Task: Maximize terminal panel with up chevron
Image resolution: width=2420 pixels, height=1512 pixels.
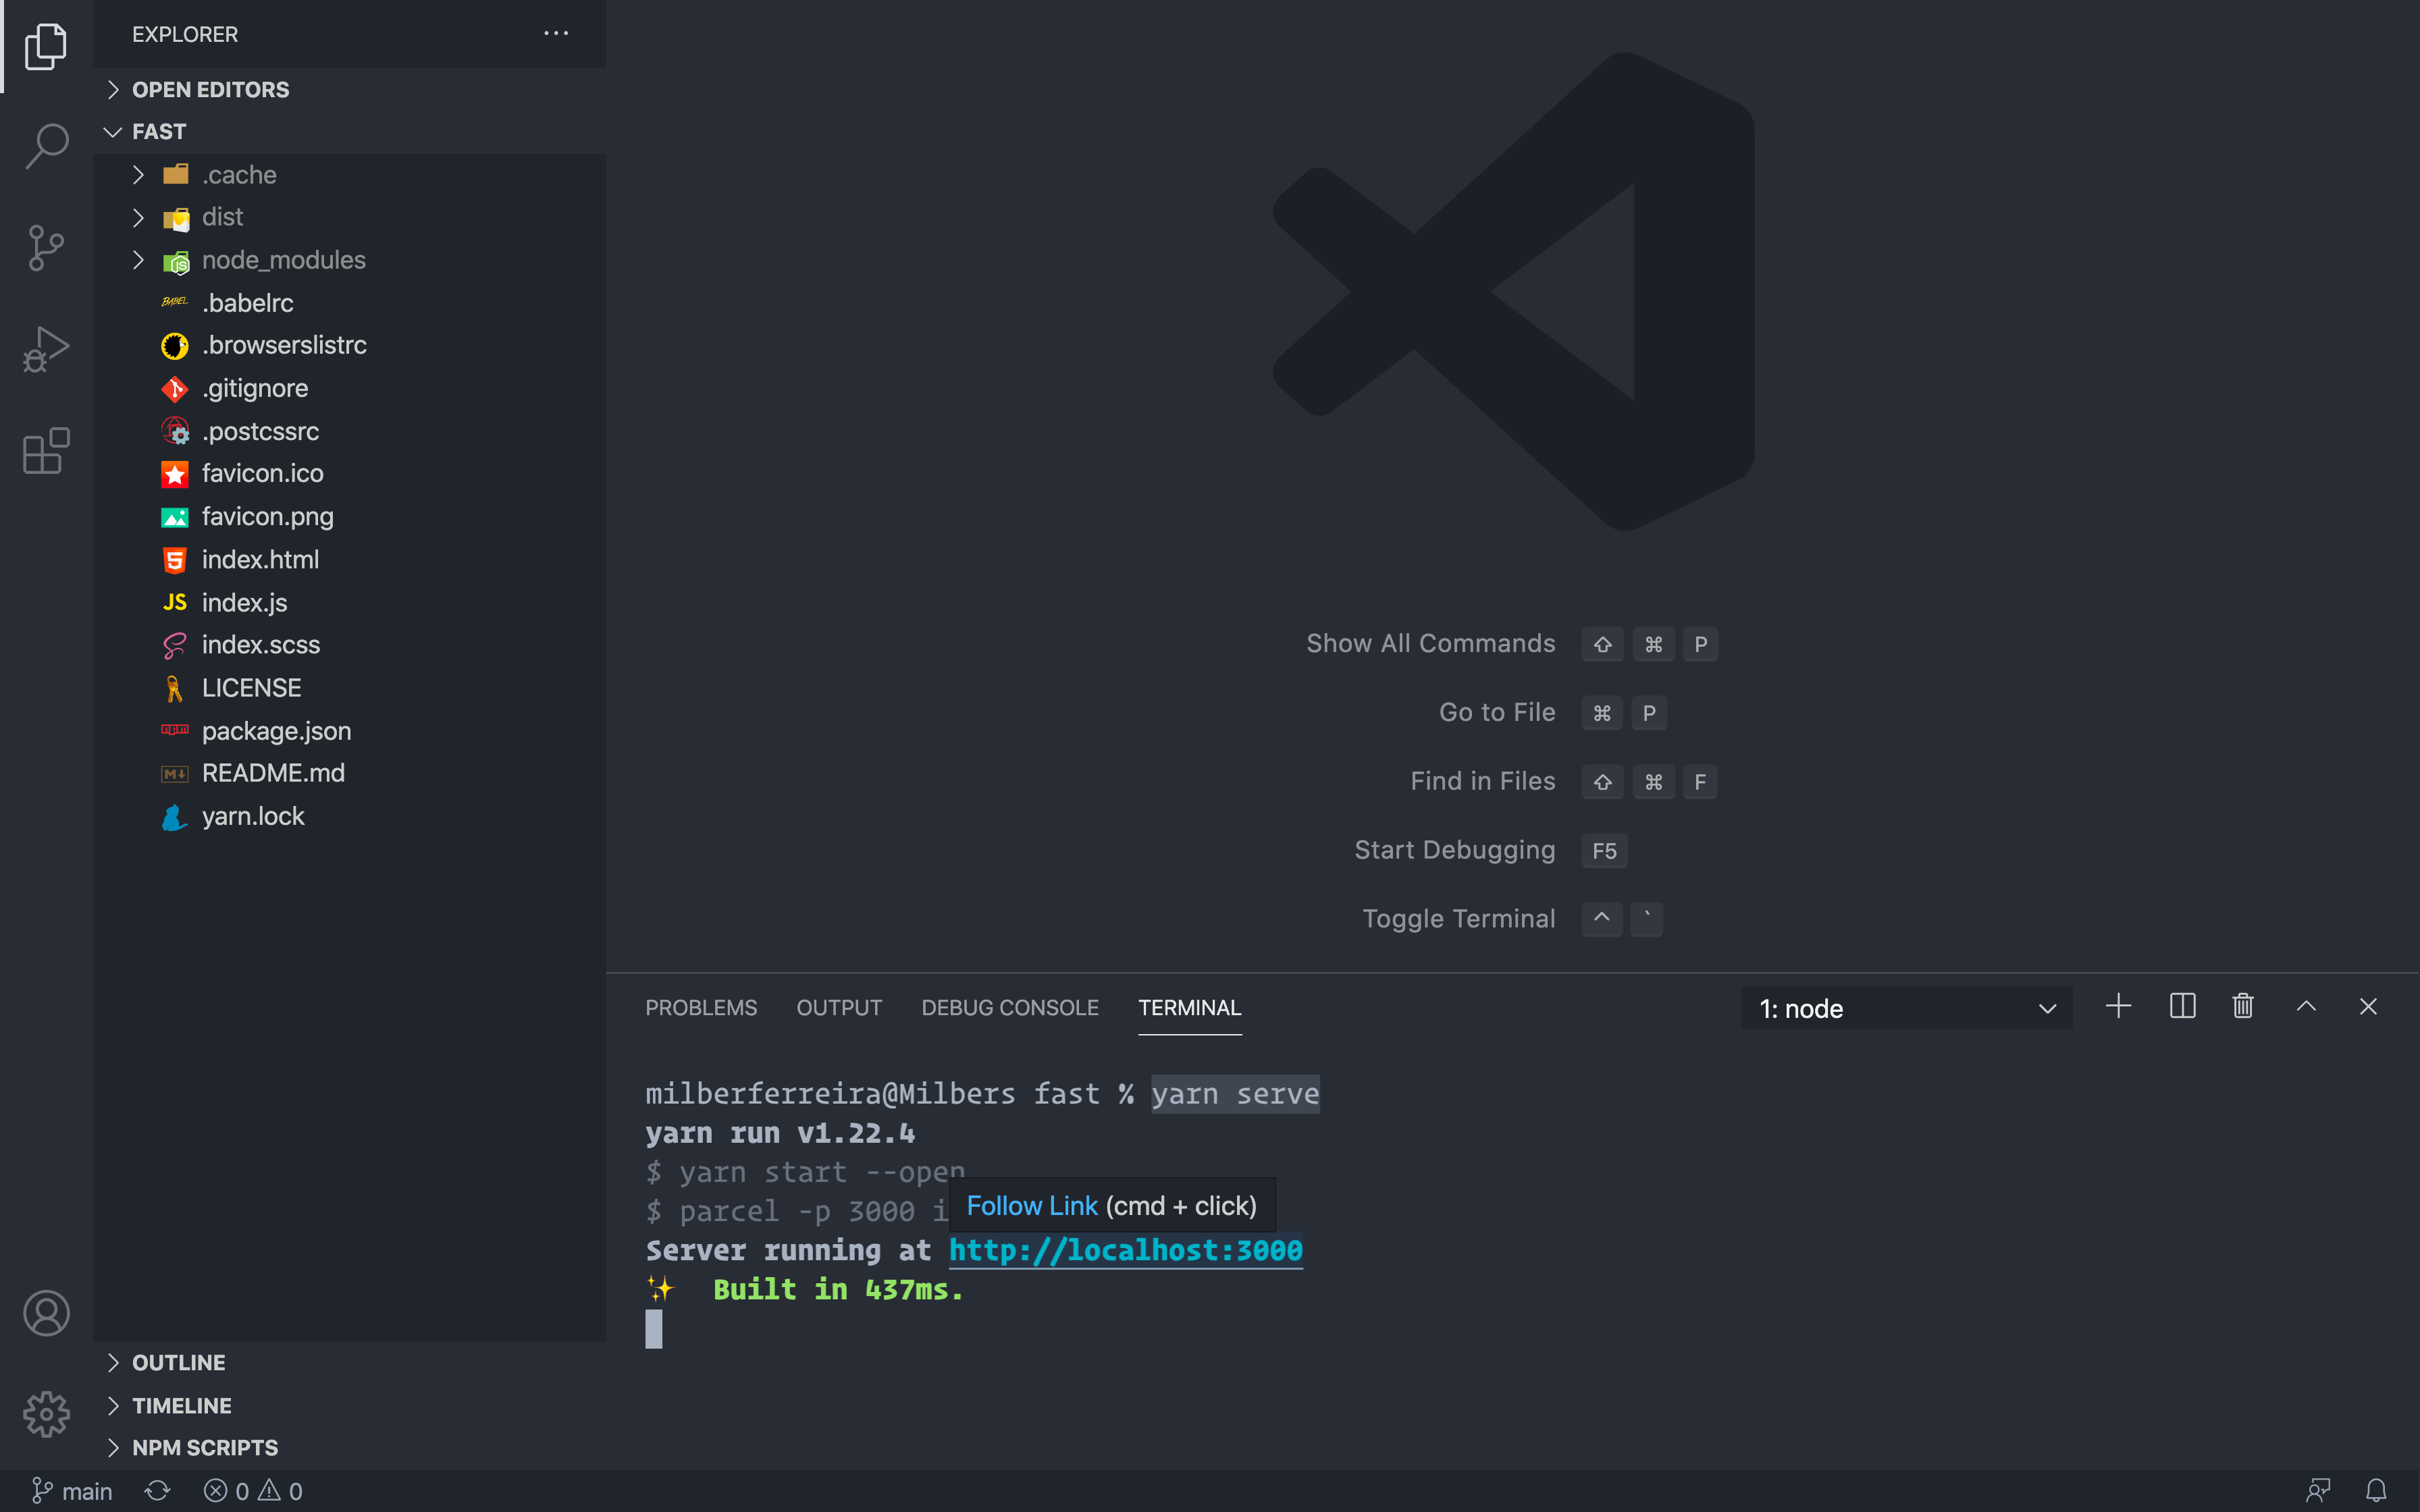Action: click(x=2306, y=1006)
